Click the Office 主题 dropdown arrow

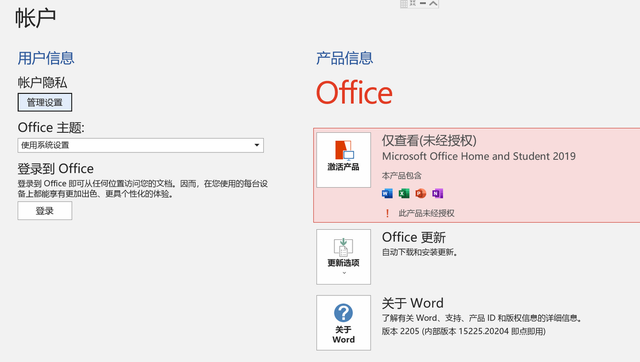tap(257, 145)
